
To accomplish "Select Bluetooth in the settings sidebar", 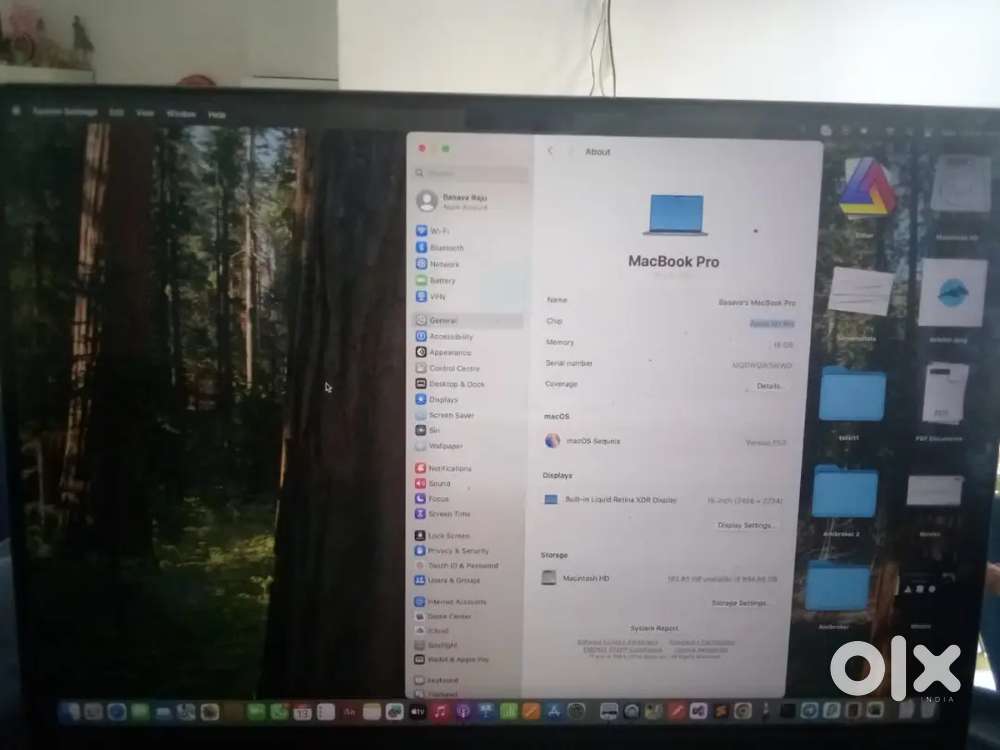I will pos(445,248).
